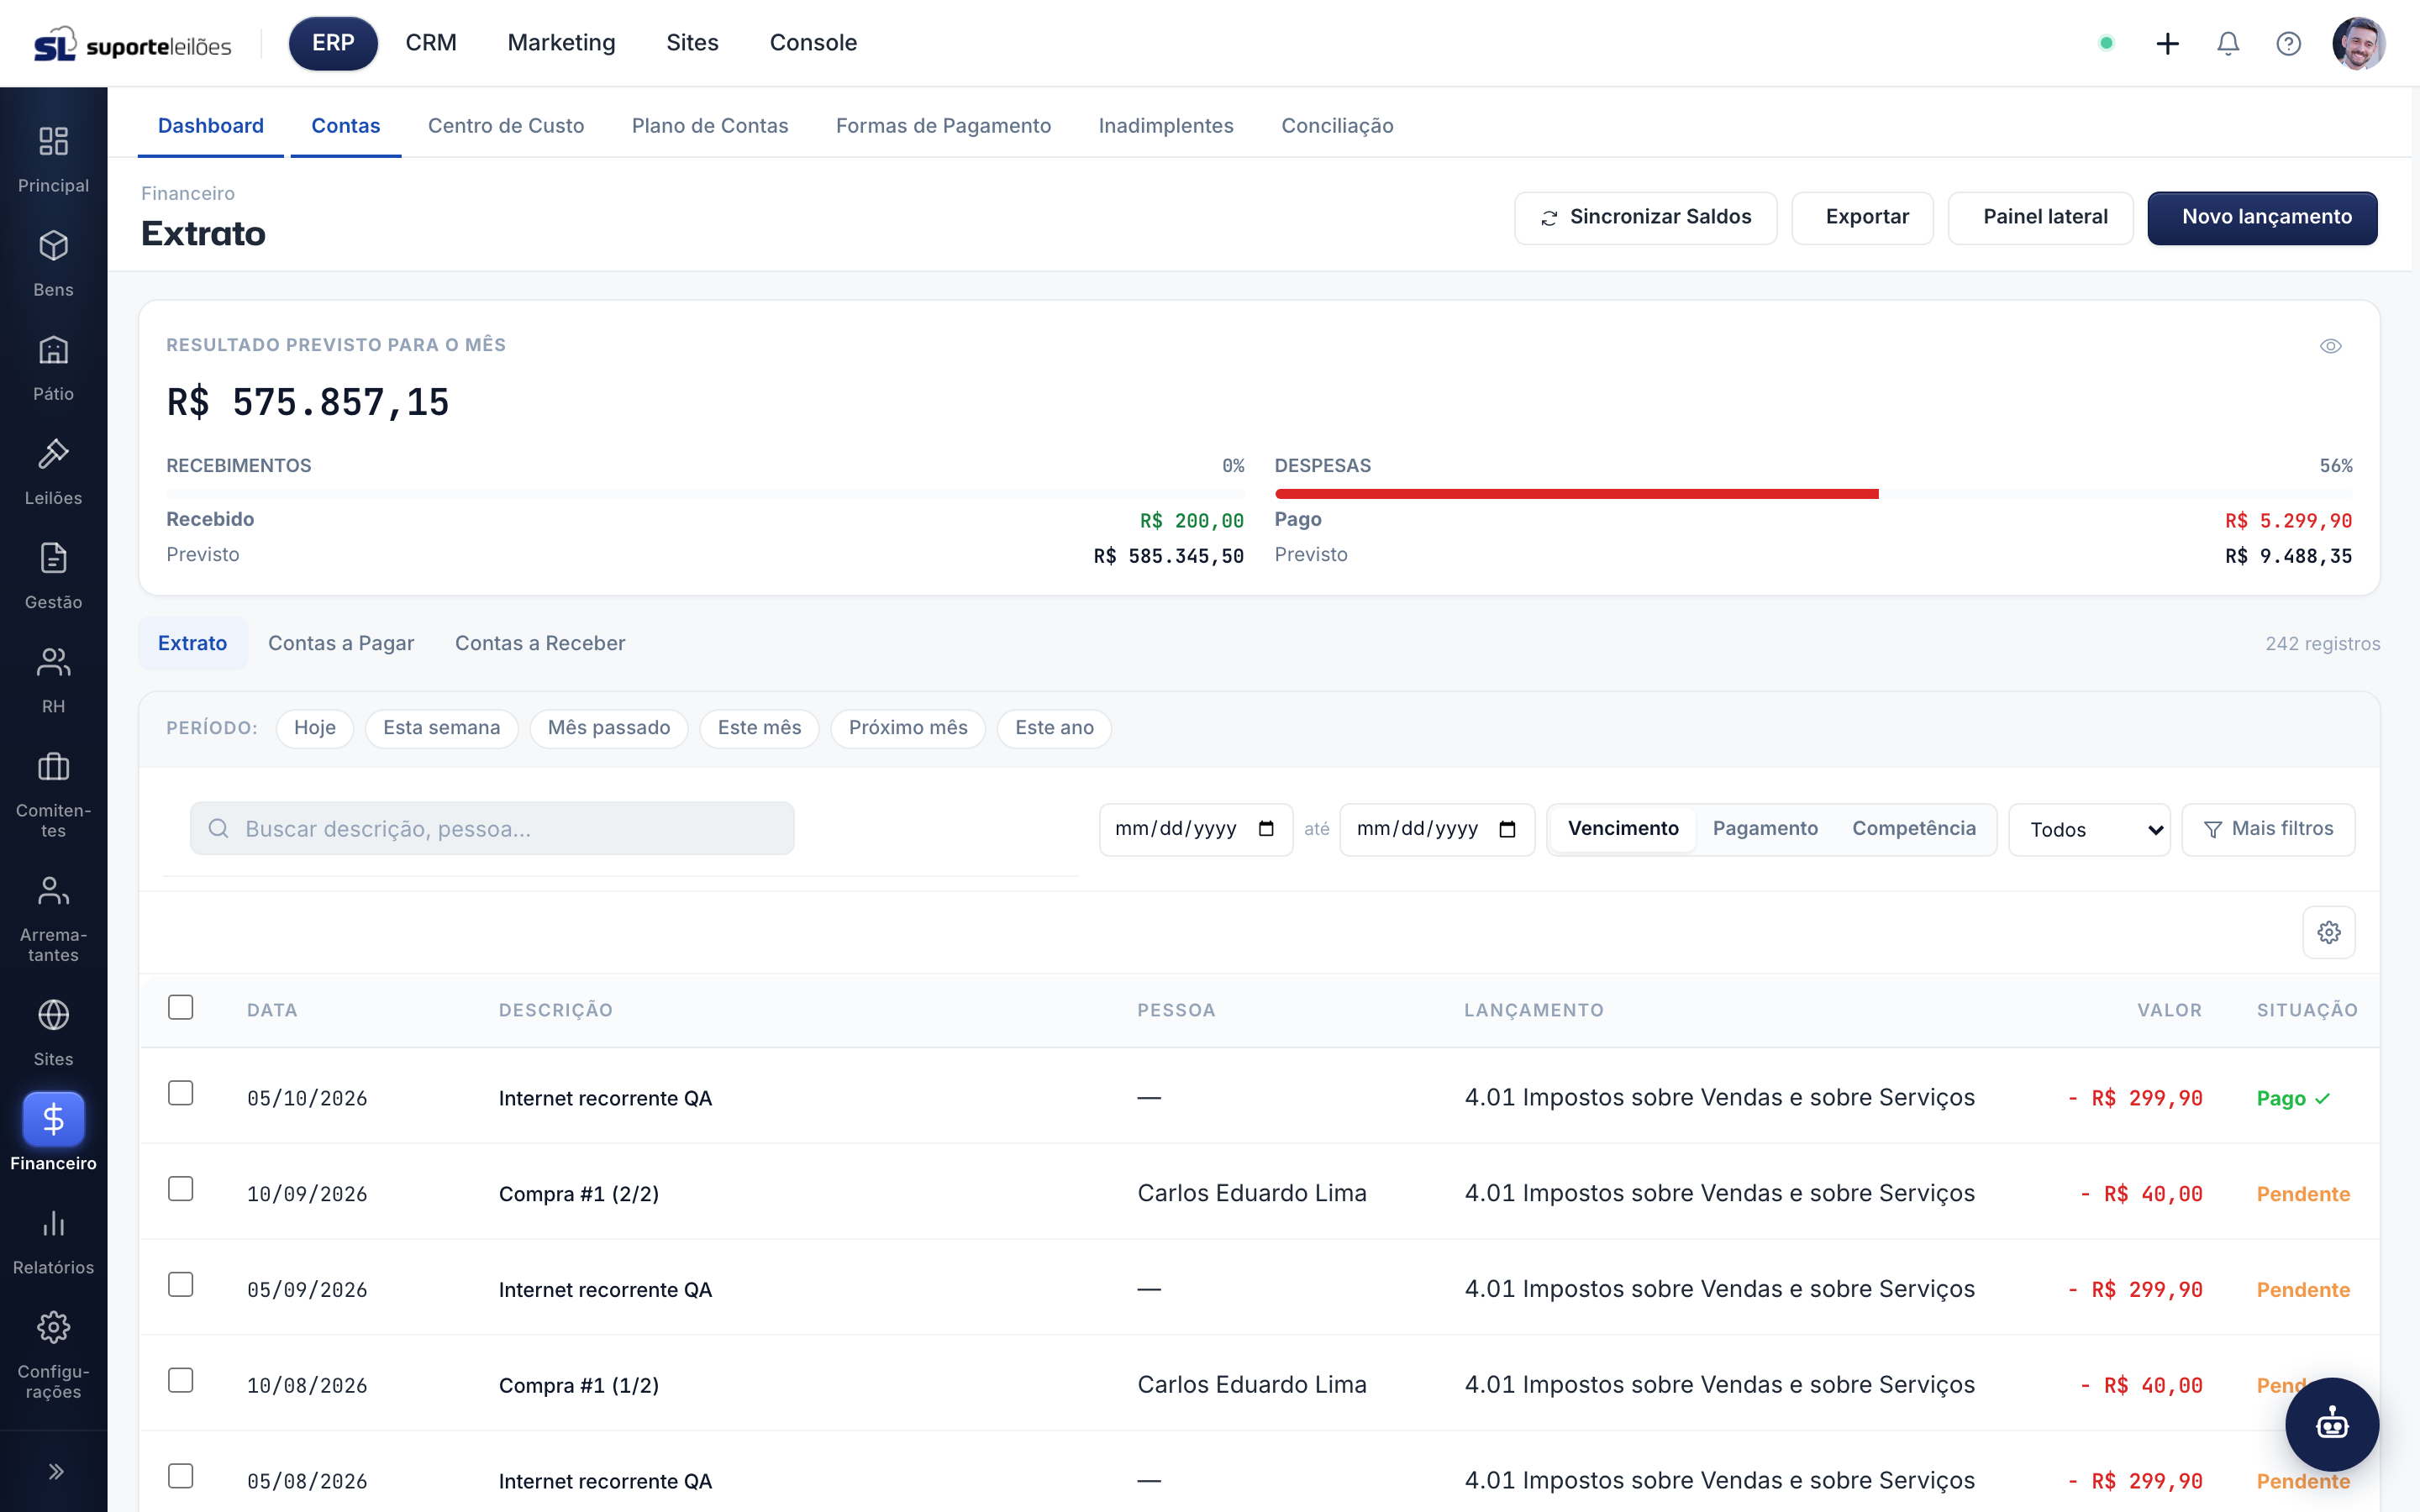The image size is (2420, 1512).
Task: Switch to ERP module
Action: point(333,43)
